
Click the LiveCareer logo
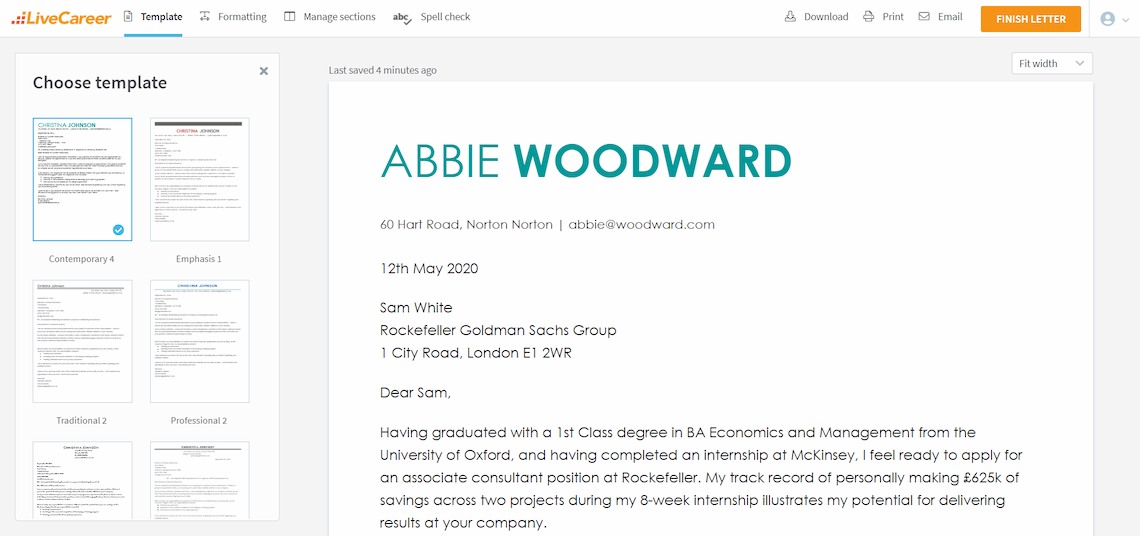61,17
